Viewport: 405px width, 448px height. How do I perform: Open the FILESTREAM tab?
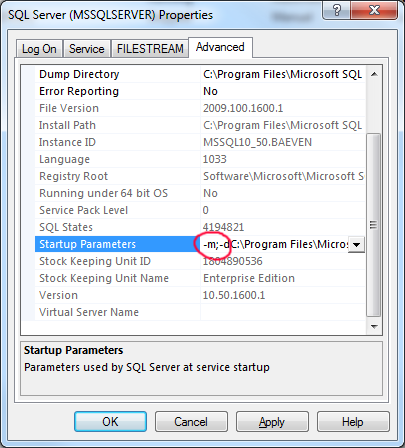click(150, 49)
